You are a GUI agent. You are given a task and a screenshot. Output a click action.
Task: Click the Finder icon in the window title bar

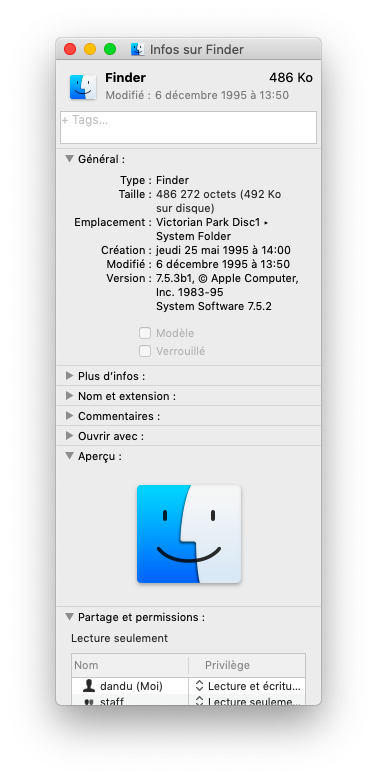pos(138,49)
